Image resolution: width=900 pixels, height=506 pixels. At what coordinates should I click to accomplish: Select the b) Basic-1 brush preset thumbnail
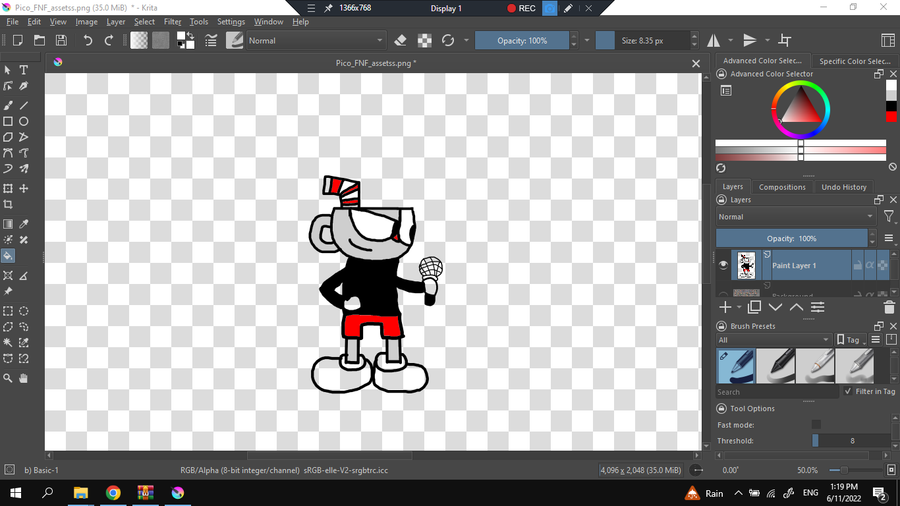click(x=735, y=365)
